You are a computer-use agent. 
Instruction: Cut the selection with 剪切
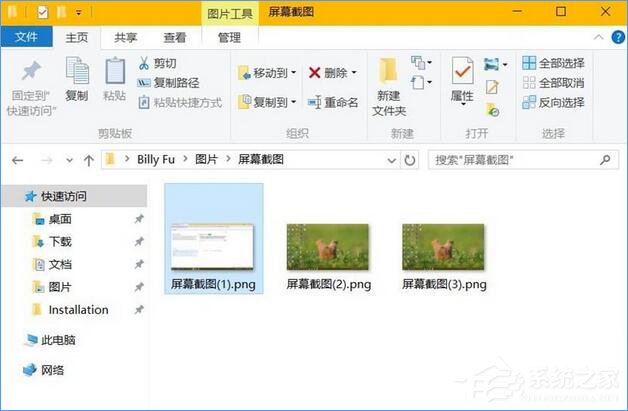157,63
